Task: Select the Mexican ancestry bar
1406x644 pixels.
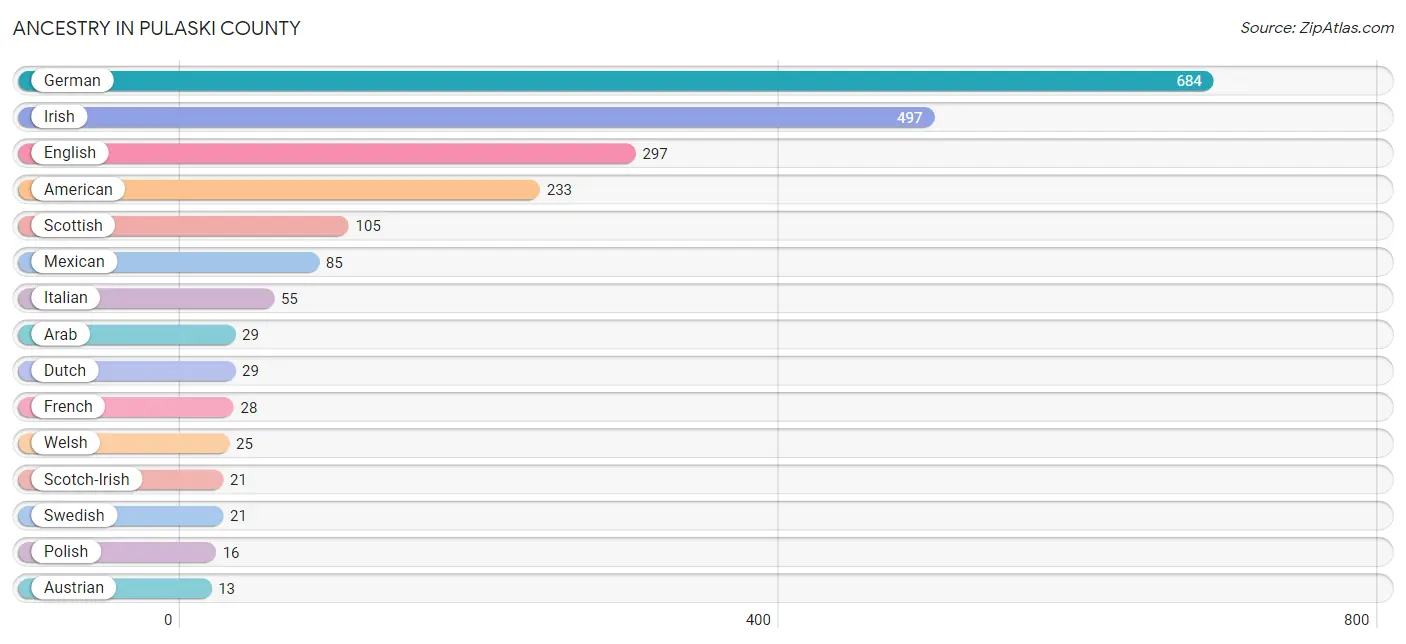Action: coord(168,261)
